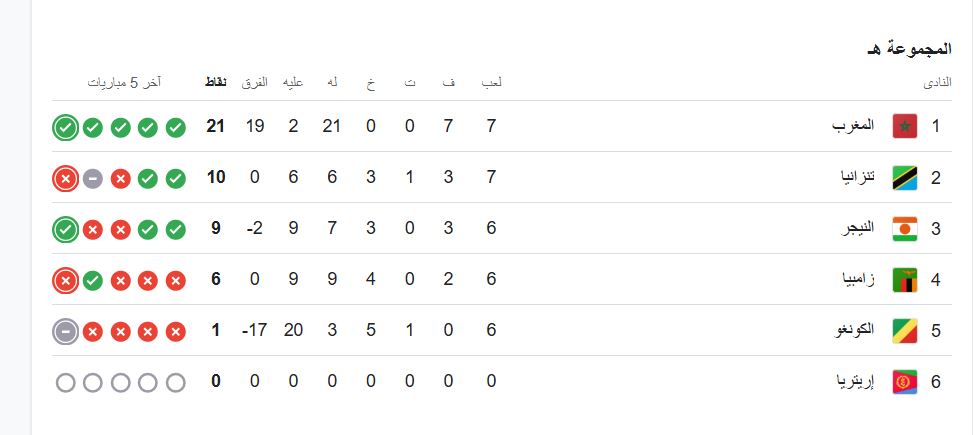Click Morocco's most recent match win icon
Screen dimensions: 973x435
coord(65,127)
